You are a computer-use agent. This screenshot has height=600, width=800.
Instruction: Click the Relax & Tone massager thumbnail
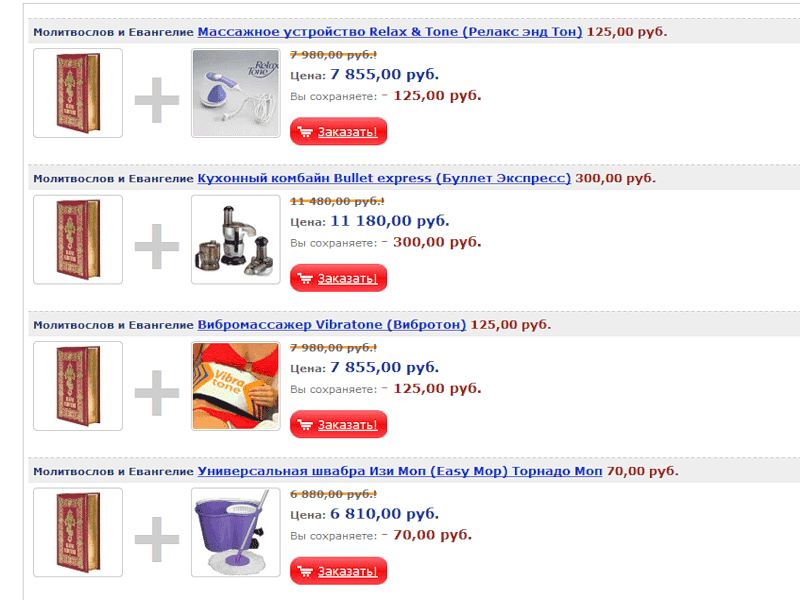pyautogui.click(x=236, y=93)
